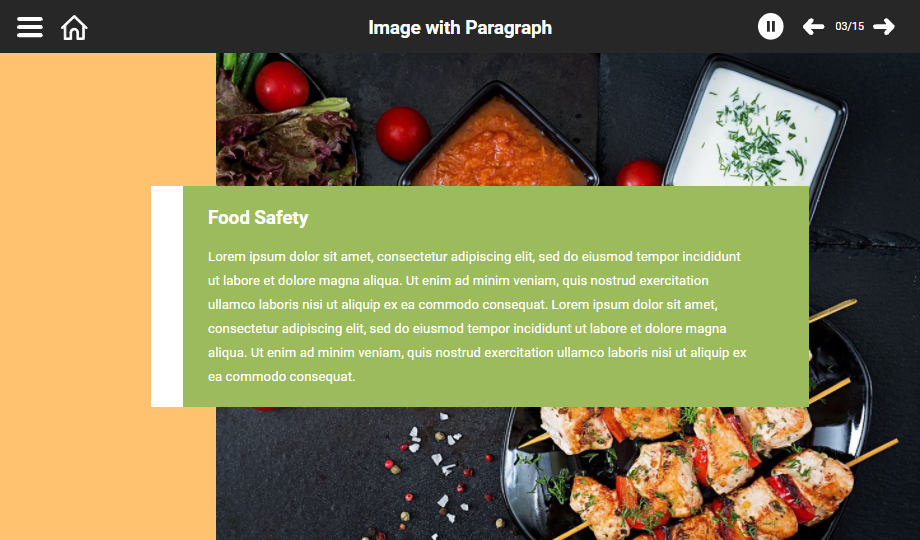Image resolution: width=920 pixels, height=540 pixels.
Task: Click the white accent bar beside the text box
Action: [167, 296]
